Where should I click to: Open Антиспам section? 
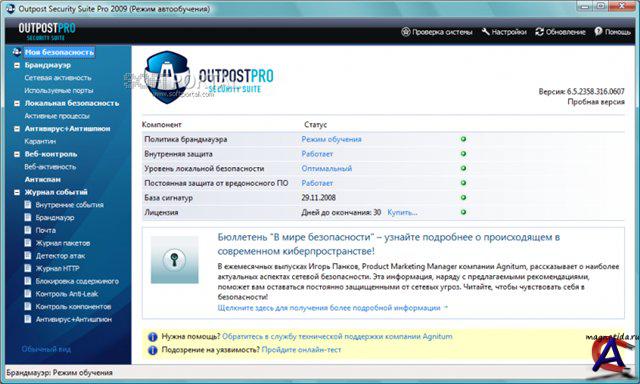(x=42, y=179)
